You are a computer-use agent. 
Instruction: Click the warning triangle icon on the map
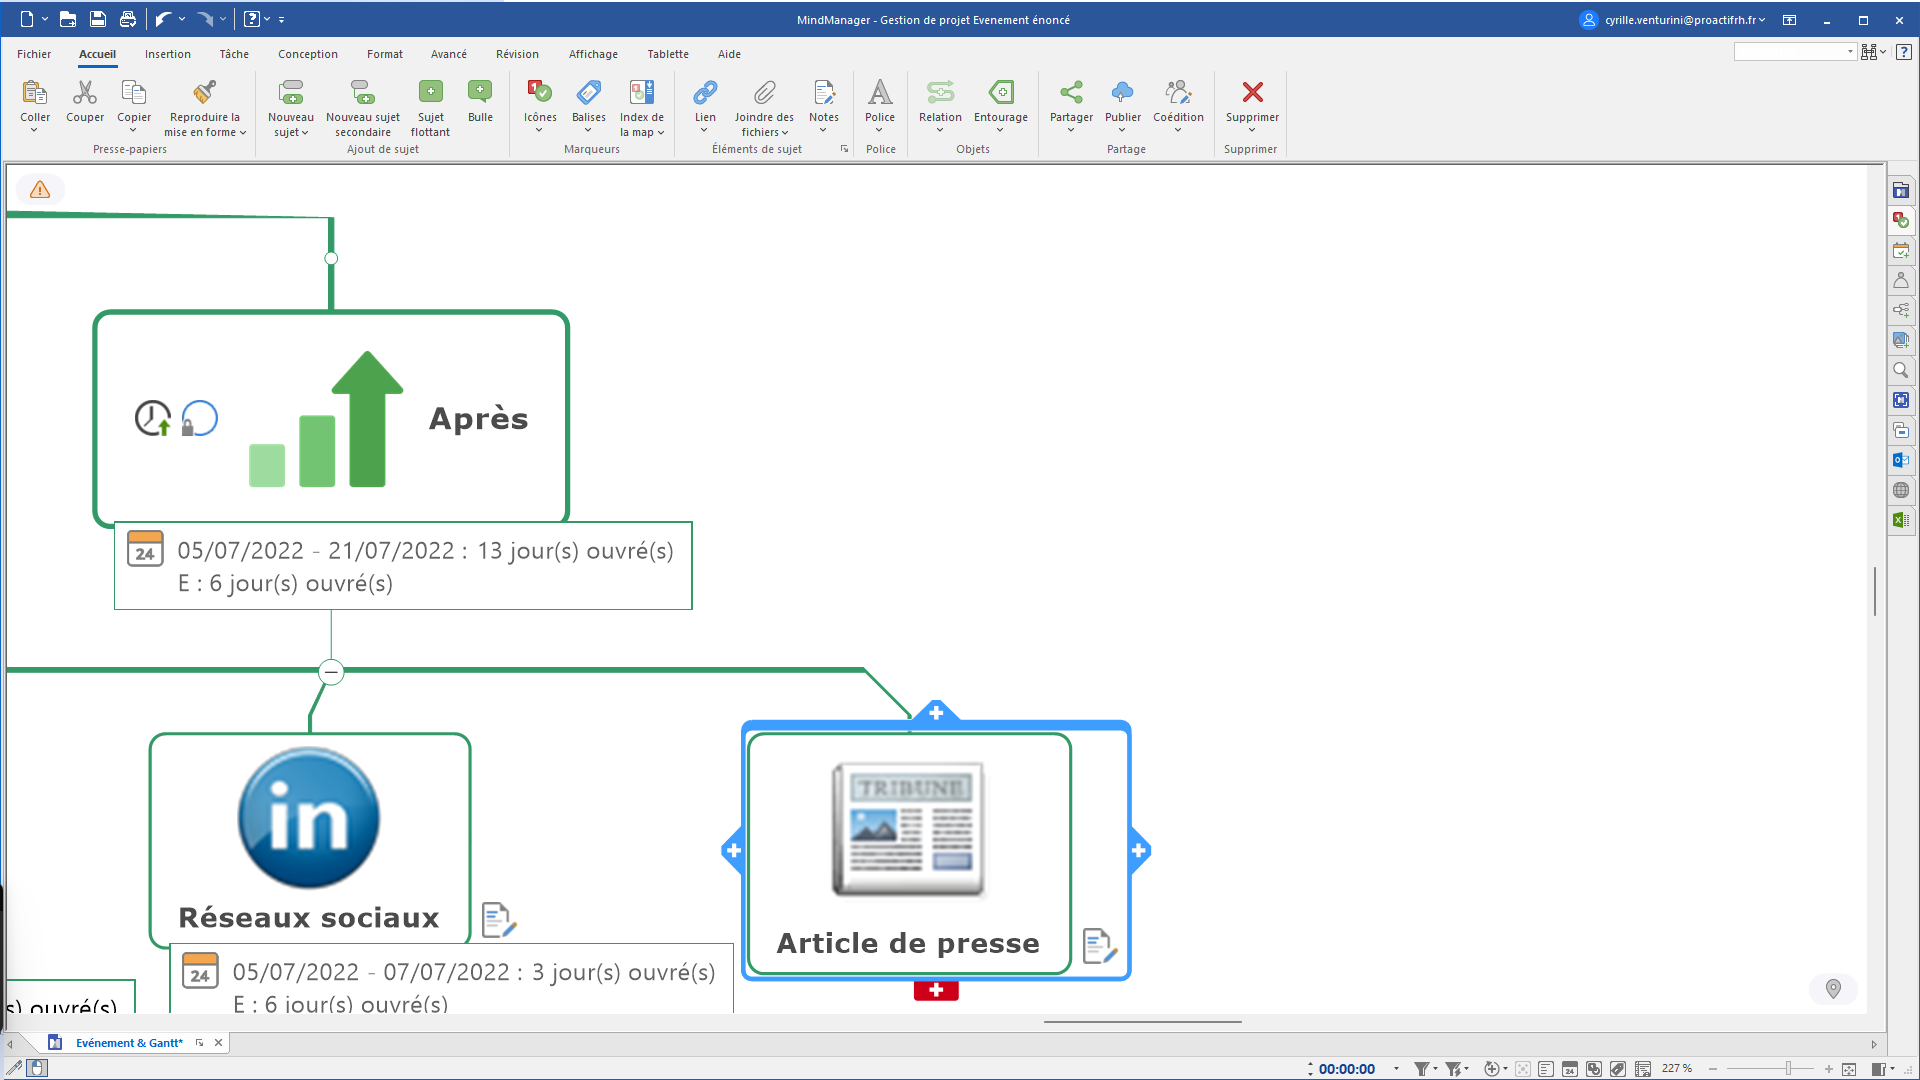pos(40,190)
